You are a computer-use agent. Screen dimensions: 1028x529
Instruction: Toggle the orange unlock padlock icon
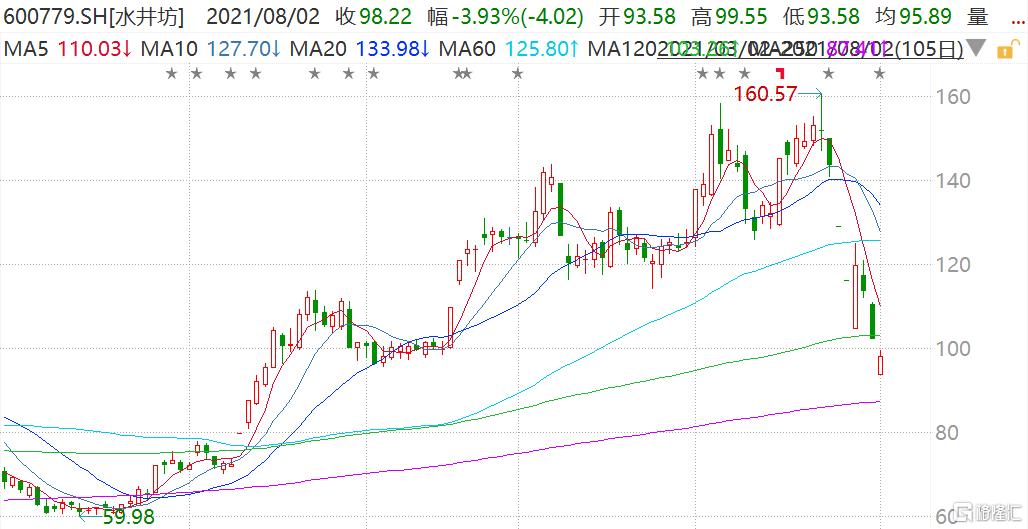1008,49
